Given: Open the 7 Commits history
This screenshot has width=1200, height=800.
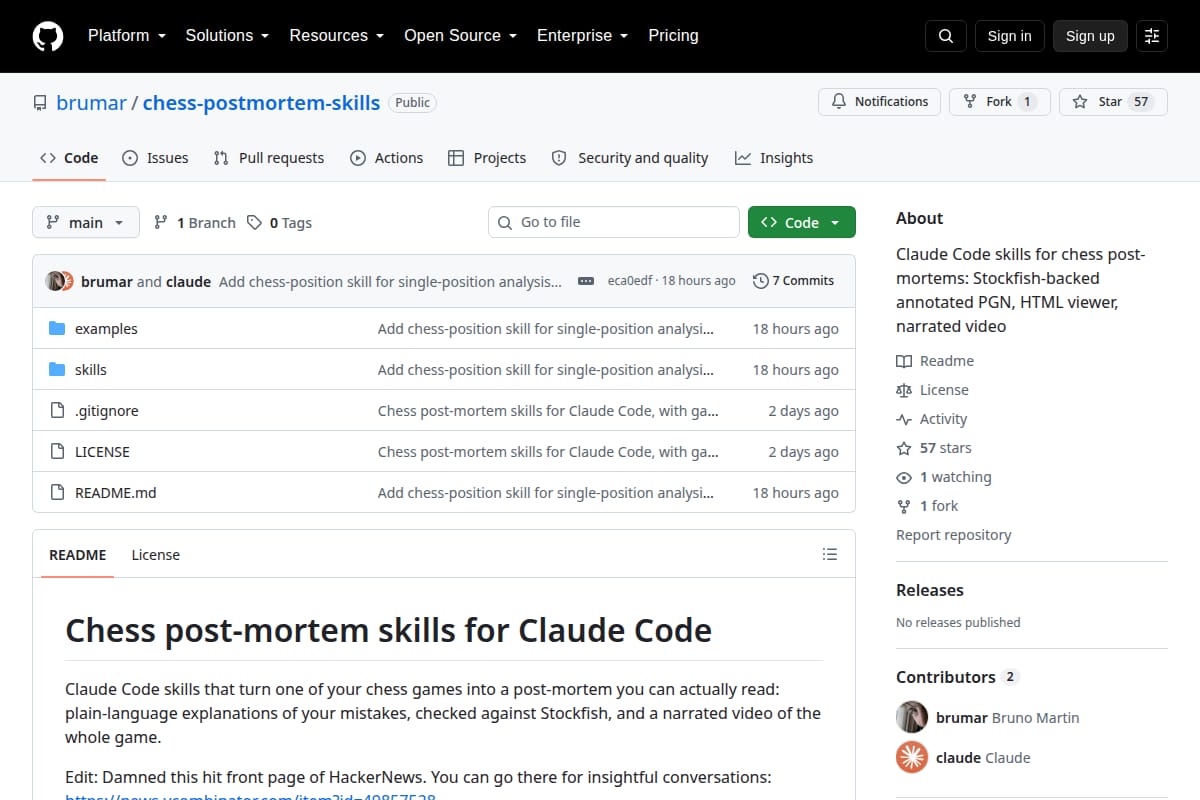Looking at the screenshot, I should pyautogui.click(x=793, y=281).
